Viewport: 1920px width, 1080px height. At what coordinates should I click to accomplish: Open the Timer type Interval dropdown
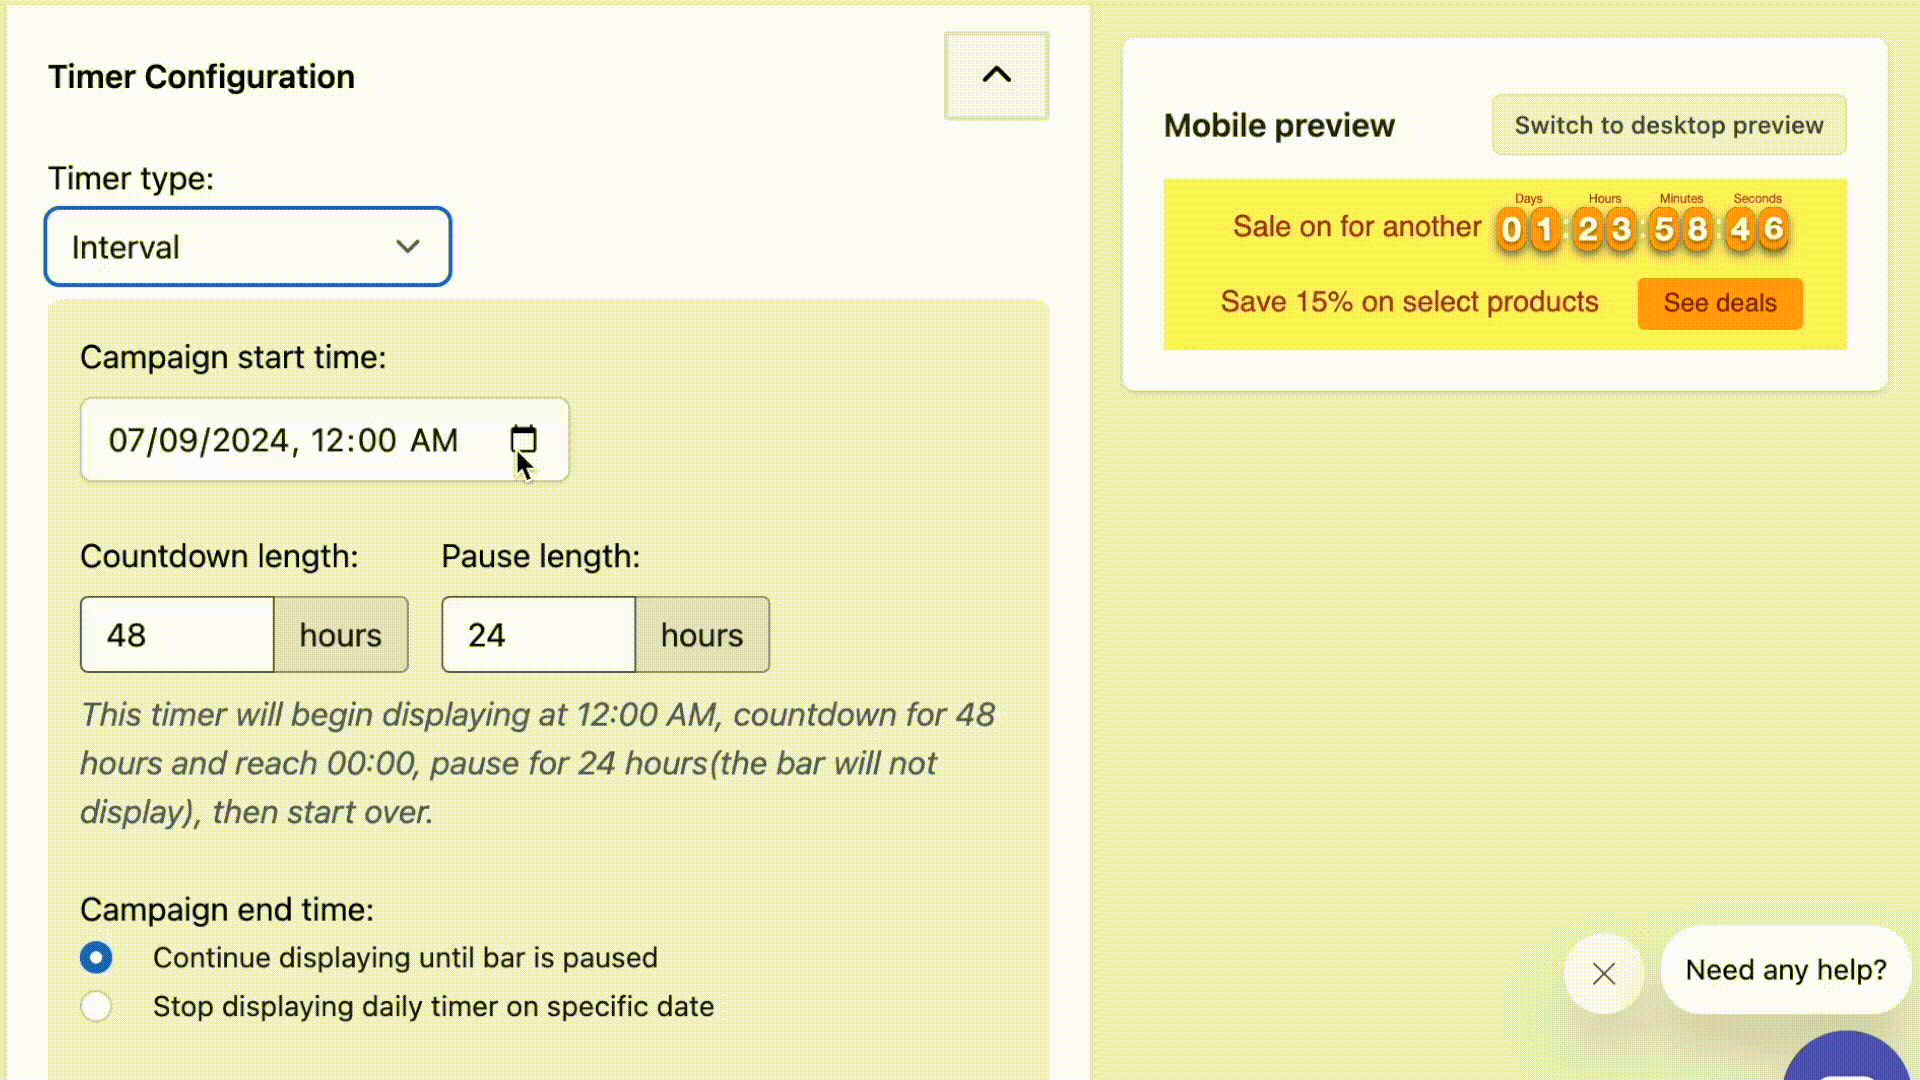tap(248, 247)
